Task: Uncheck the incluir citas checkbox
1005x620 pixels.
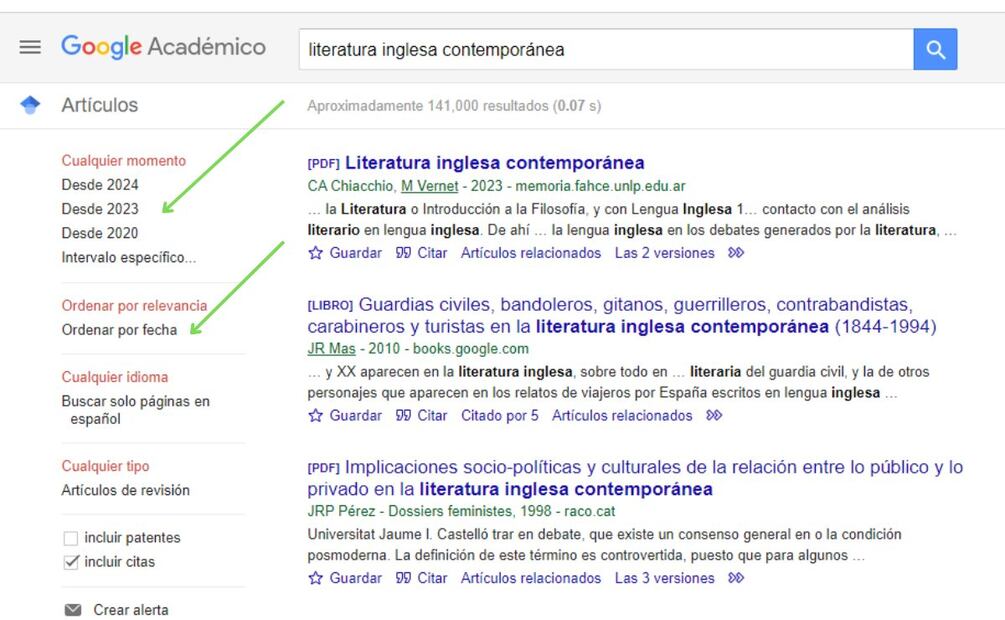Action: (71, 562)
